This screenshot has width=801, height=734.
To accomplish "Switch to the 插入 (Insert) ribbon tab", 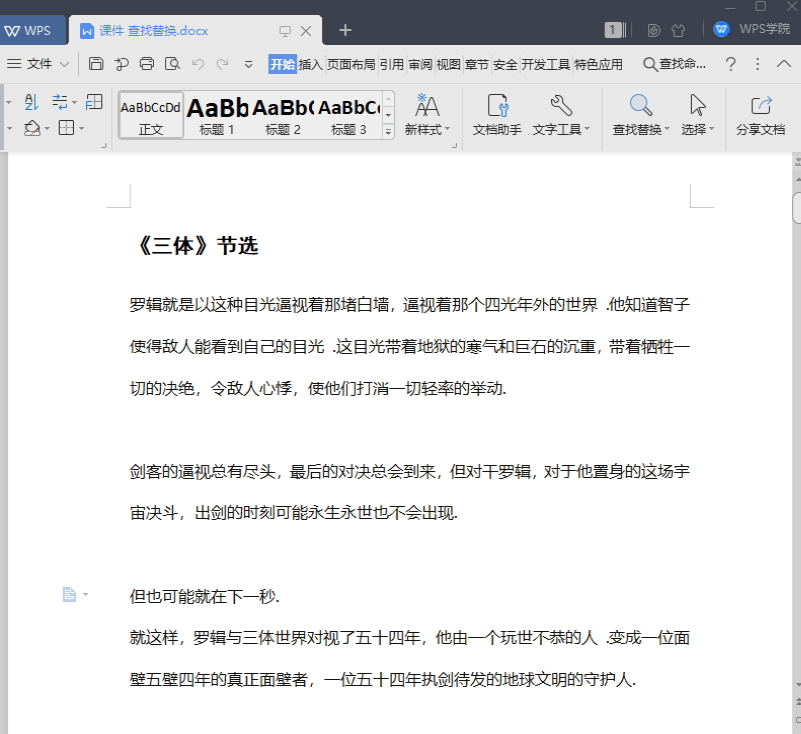I will 308,63.
